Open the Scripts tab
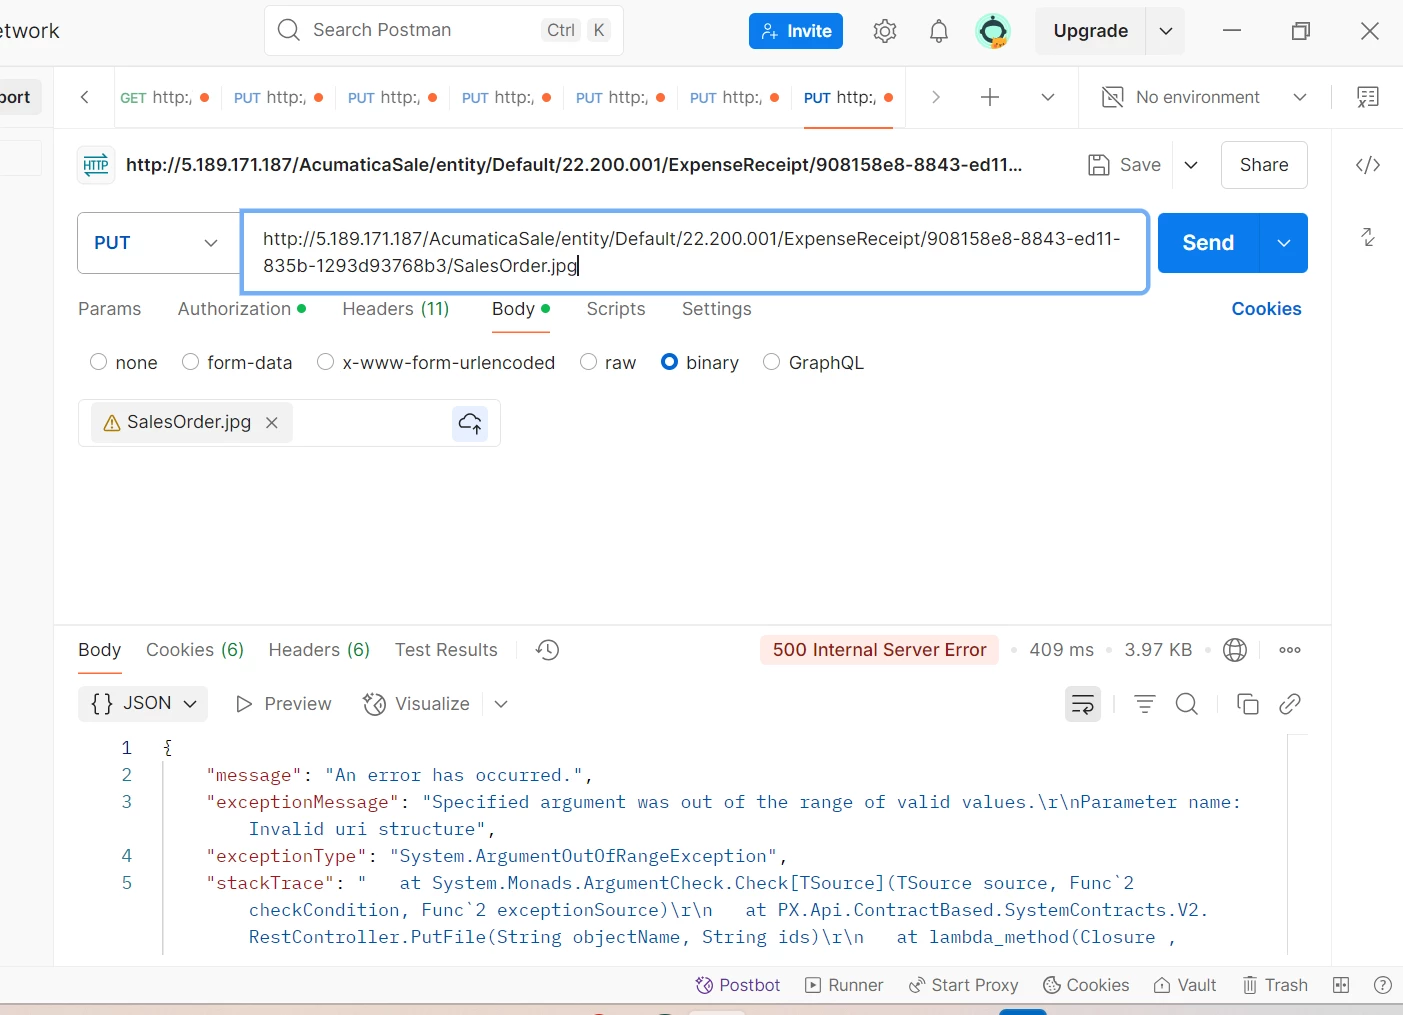1403x1015 pixels. coord(616,309)
